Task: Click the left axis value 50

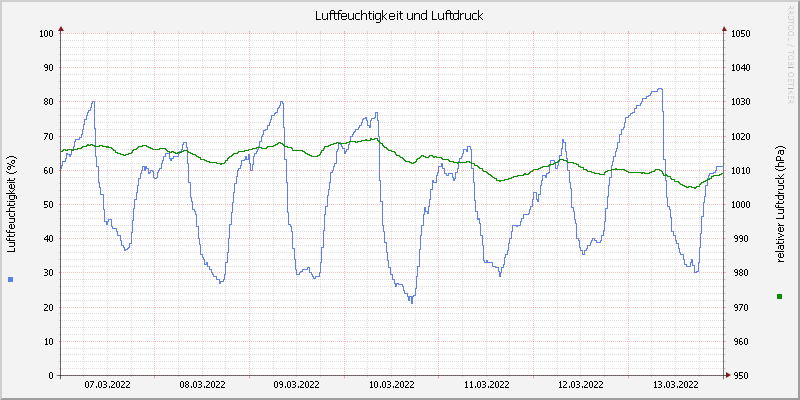Action: (x=48, y=205)
